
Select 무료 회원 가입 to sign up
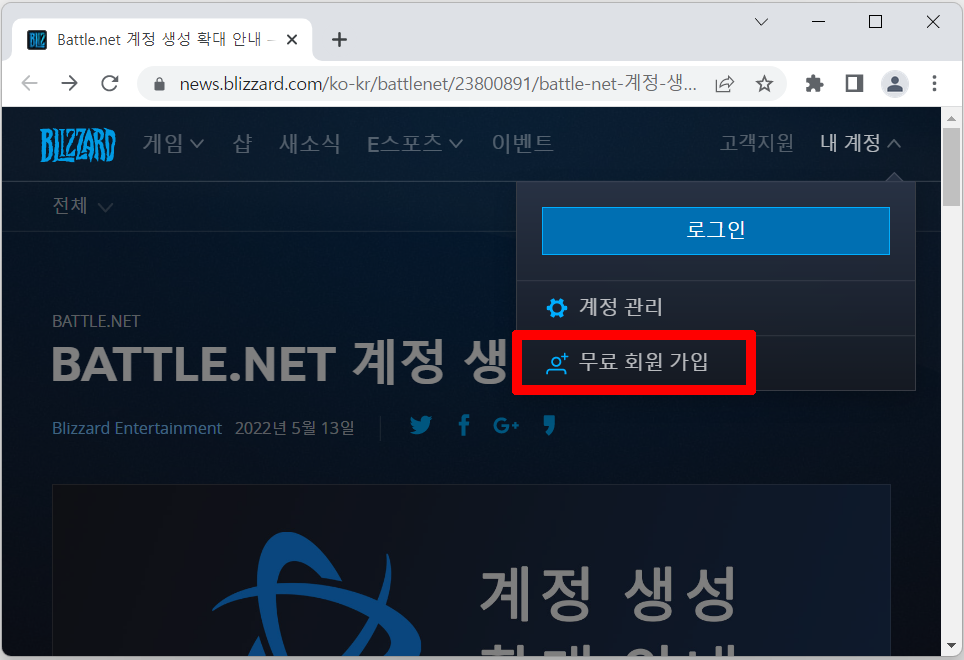coord(716,363)
